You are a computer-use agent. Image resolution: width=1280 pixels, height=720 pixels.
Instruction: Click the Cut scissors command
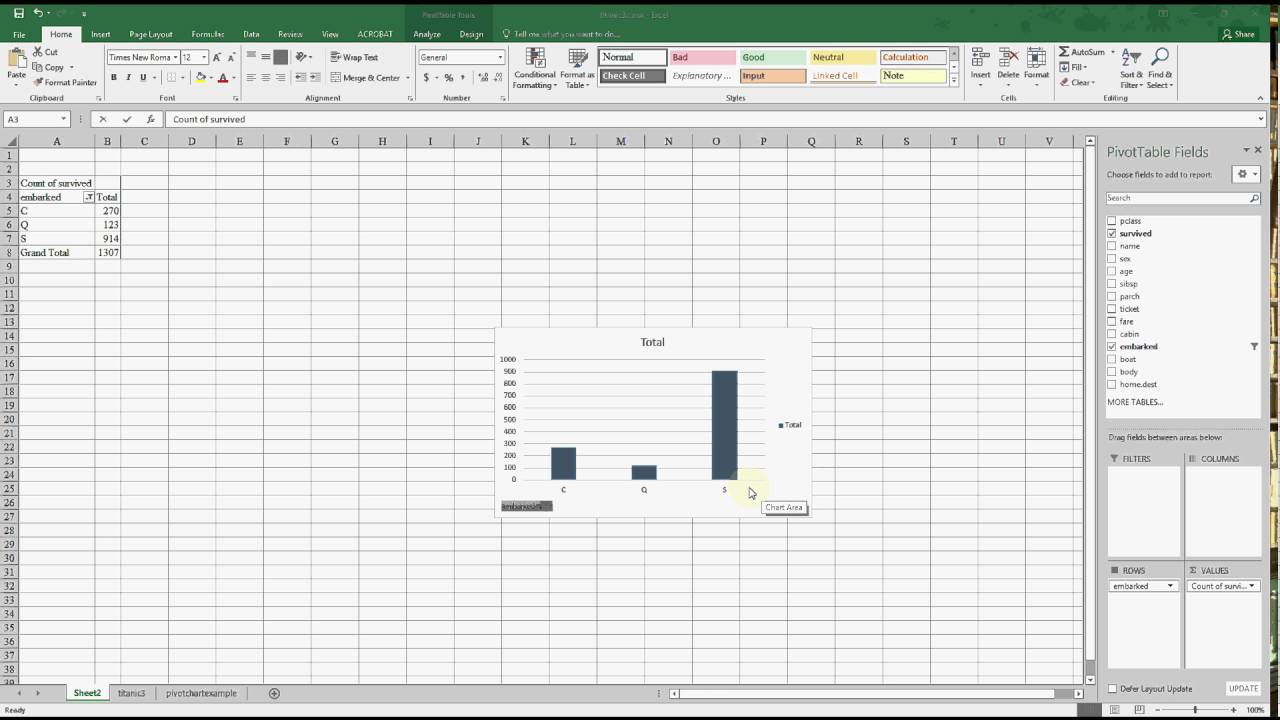45,52
